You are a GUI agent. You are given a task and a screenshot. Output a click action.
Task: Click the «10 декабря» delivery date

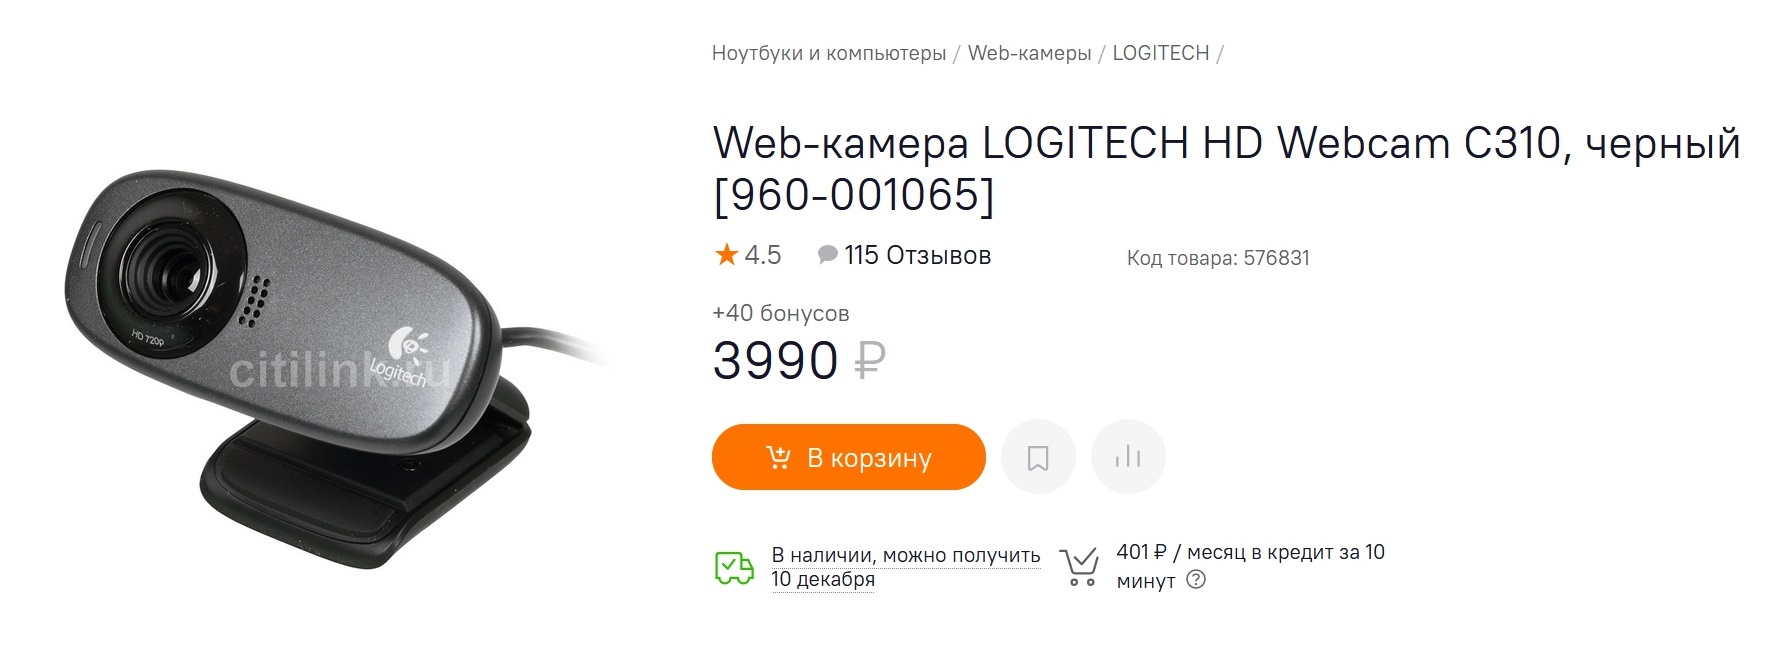822,580
